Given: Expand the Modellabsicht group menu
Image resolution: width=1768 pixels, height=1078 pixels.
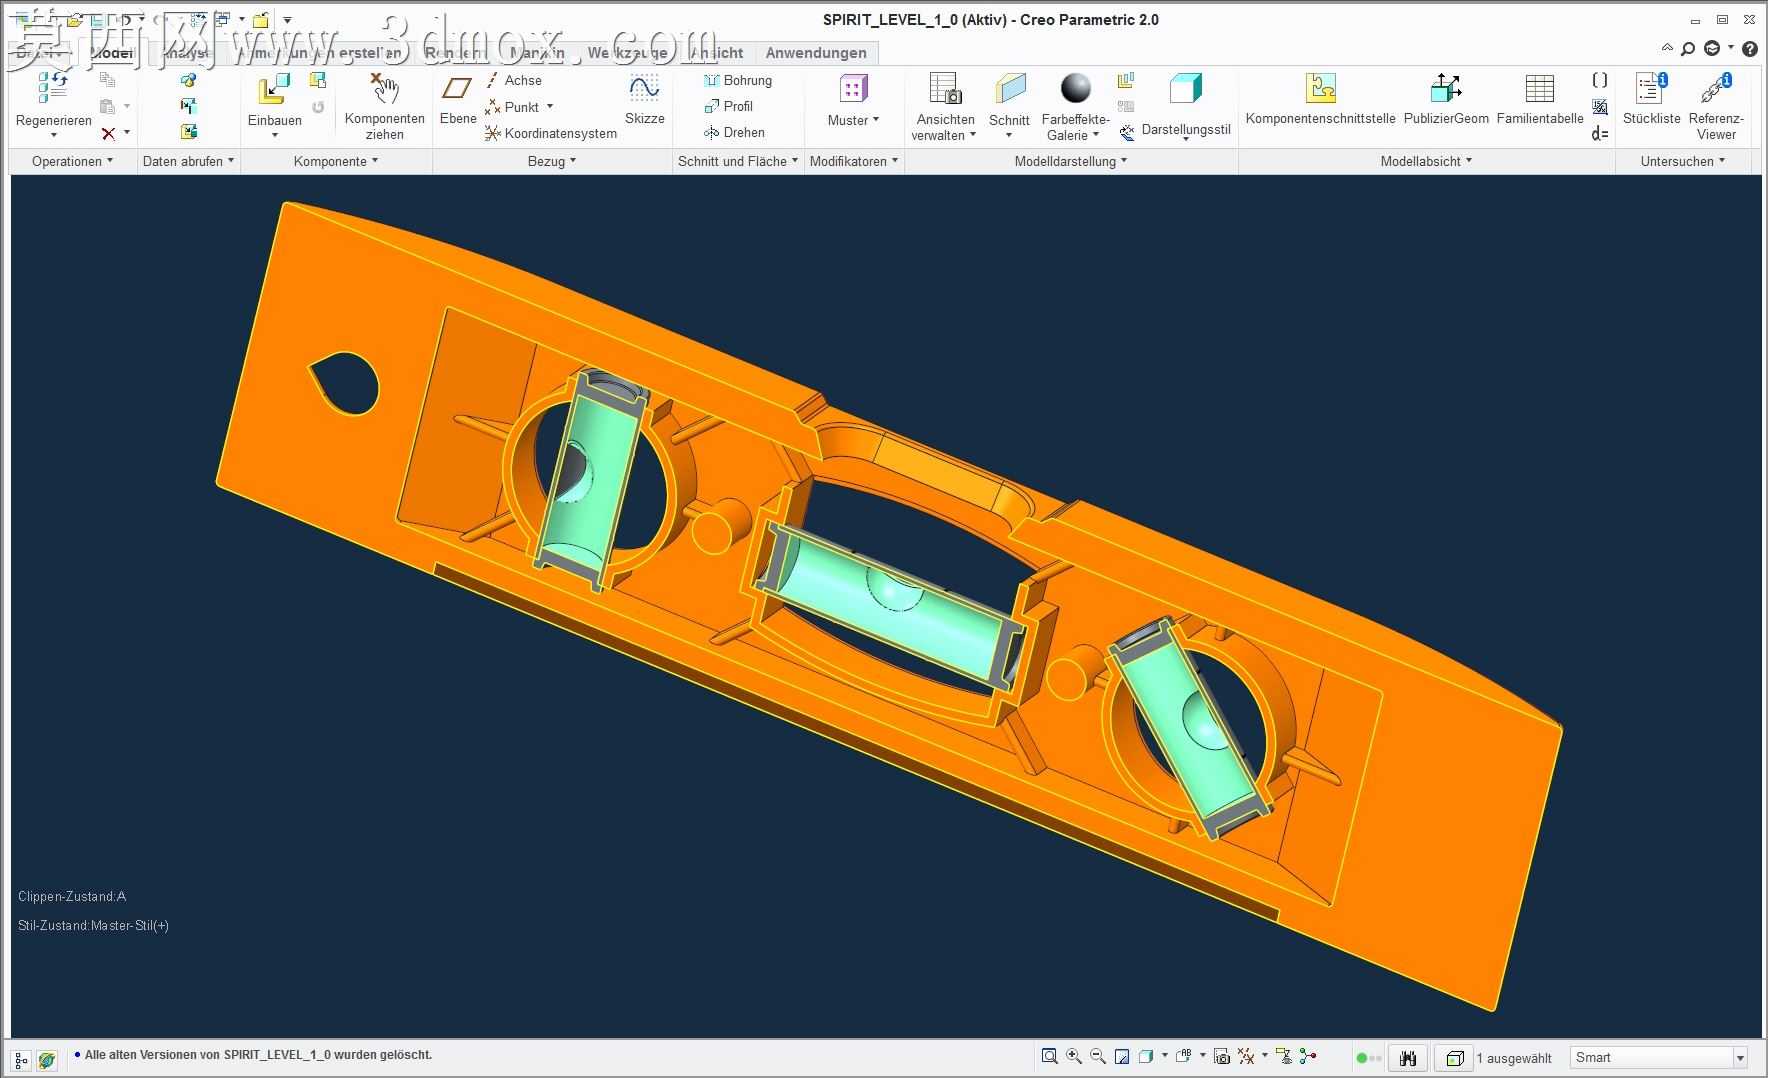Looking at the screenshot, I should (1426, 161).
